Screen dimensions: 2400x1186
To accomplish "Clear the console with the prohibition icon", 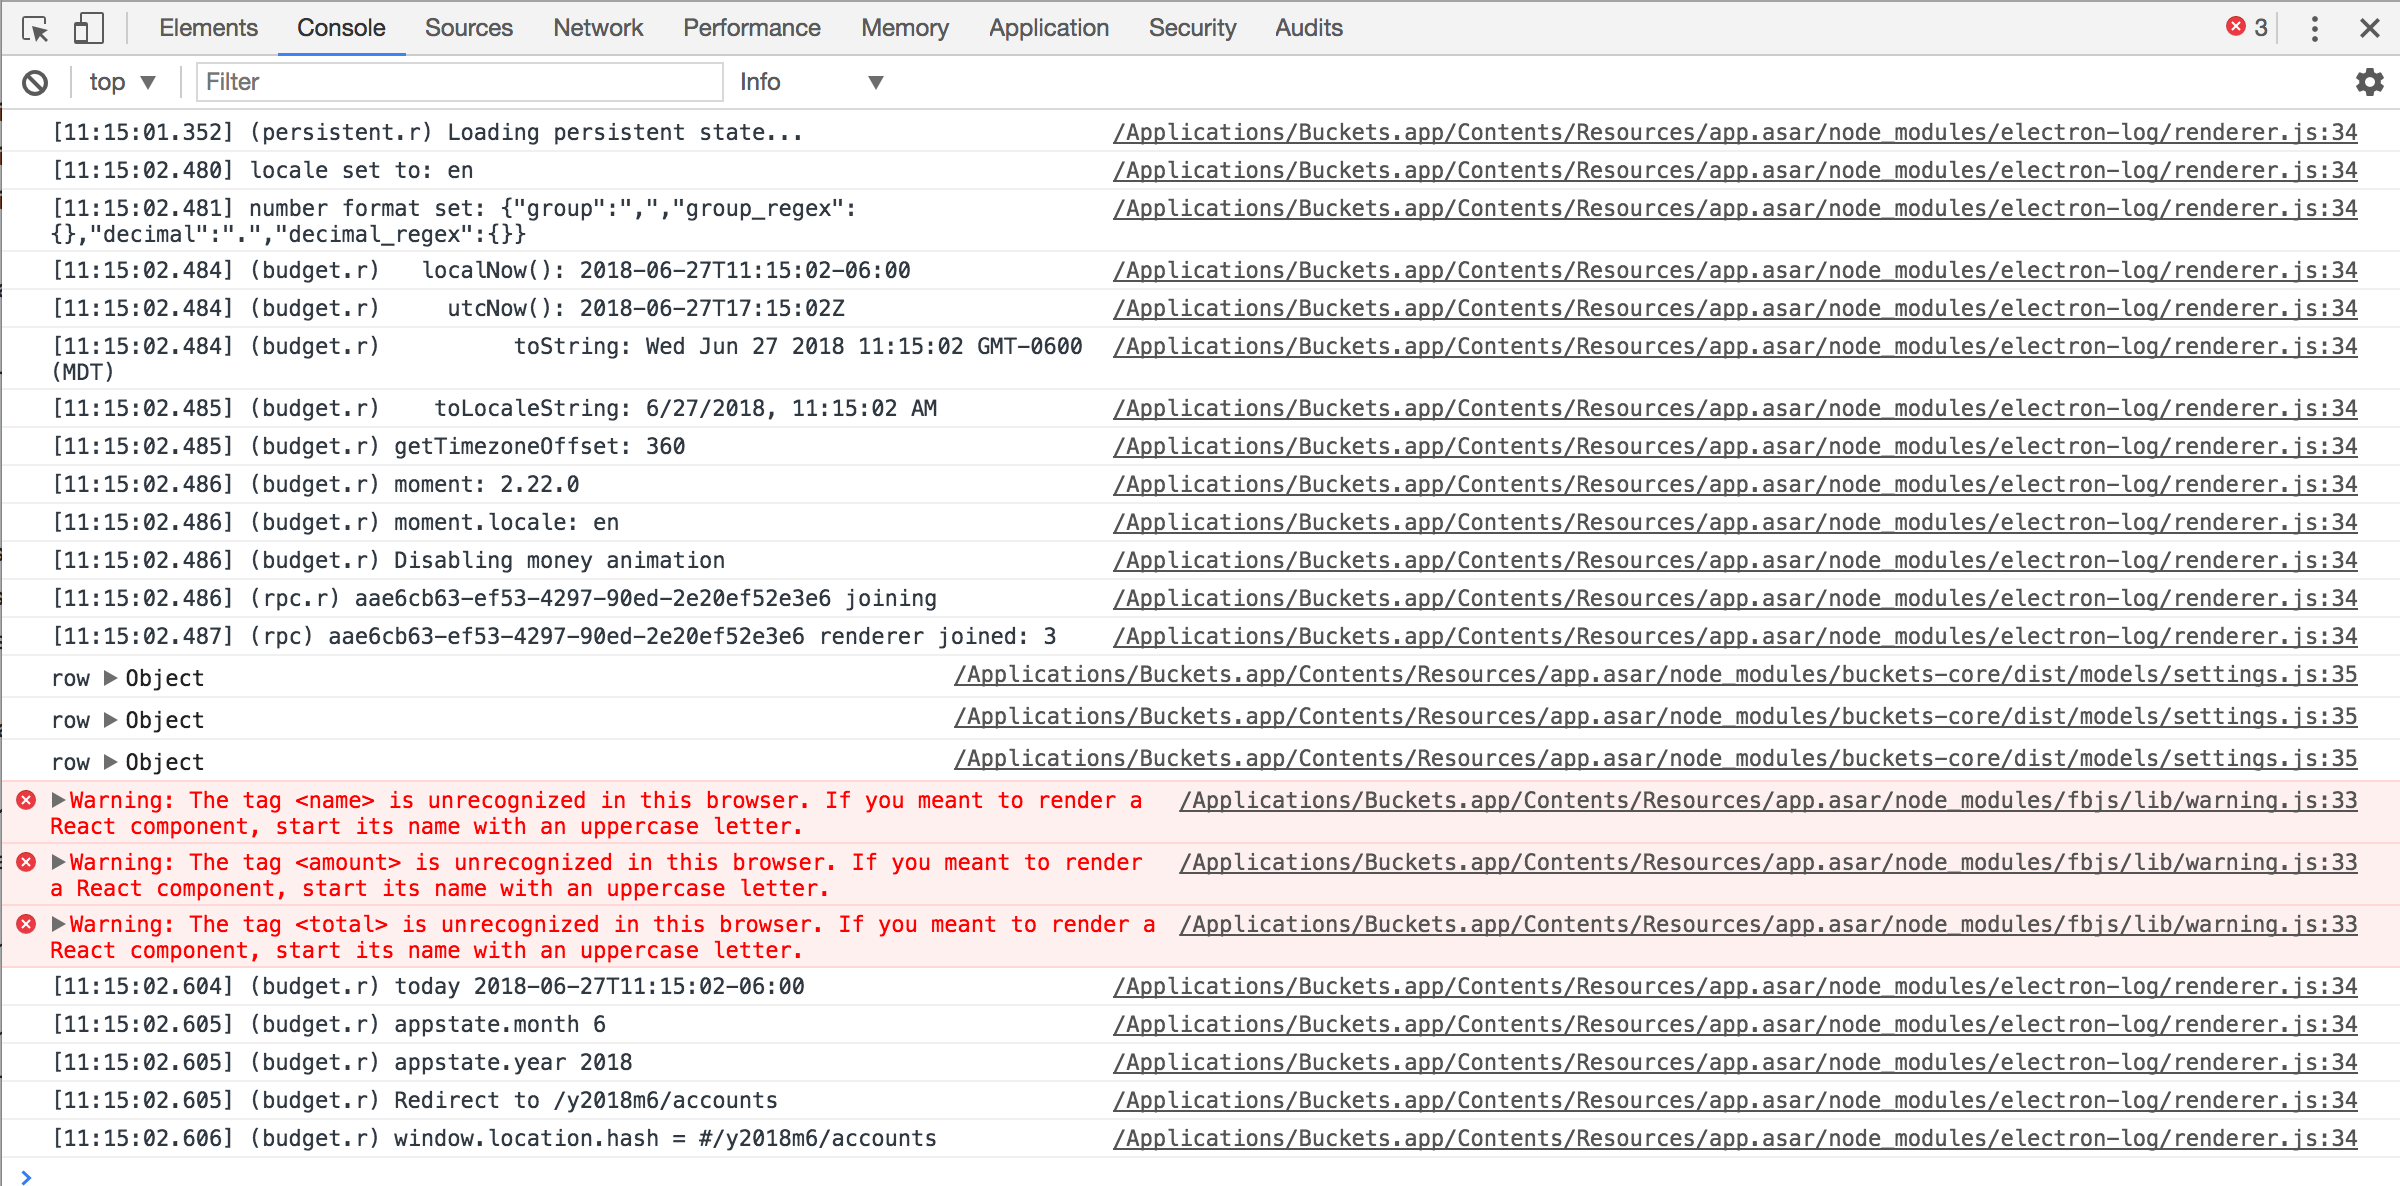I will click(x=35, y=81).
